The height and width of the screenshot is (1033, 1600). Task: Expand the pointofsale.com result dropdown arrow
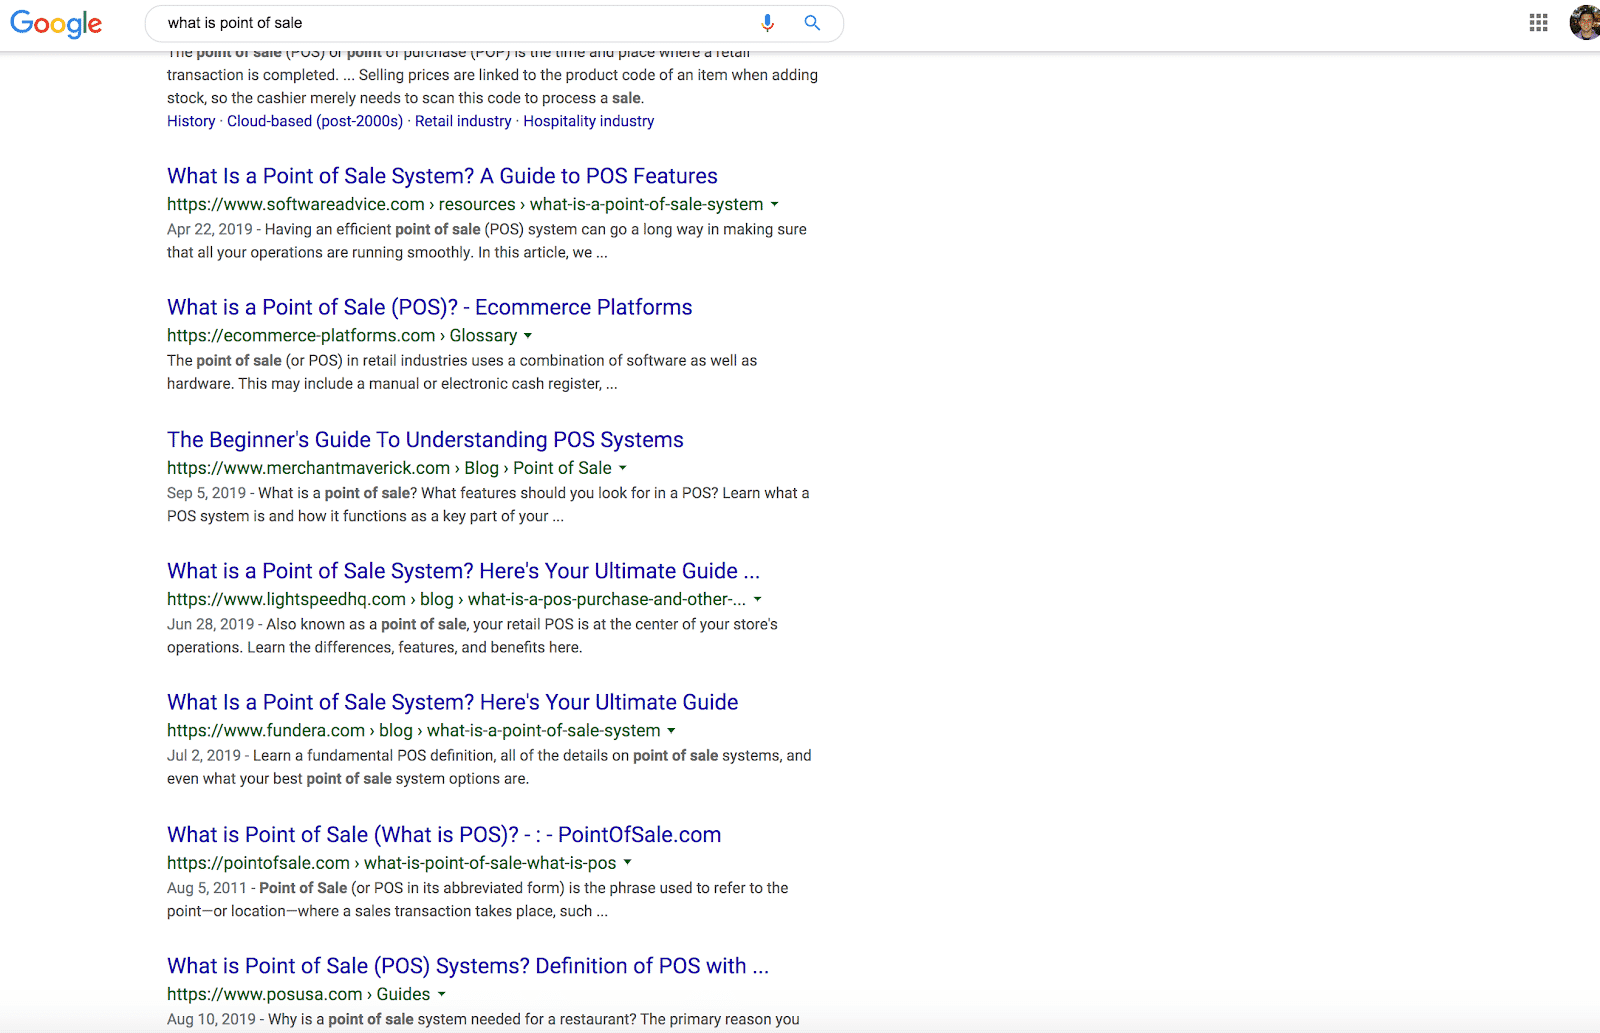tap(627, 862)
